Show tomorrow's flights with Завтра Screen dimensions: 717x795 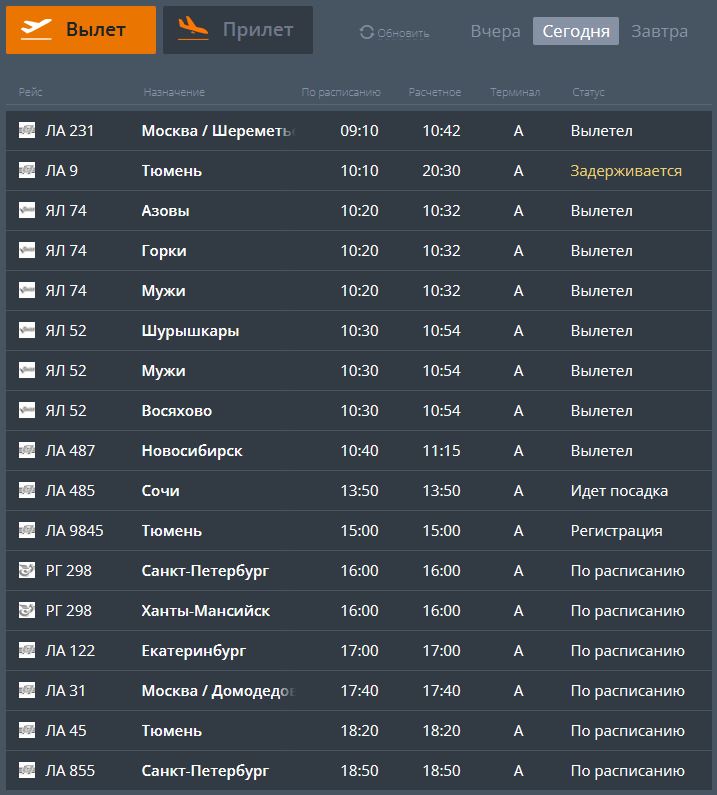(659, 31)
